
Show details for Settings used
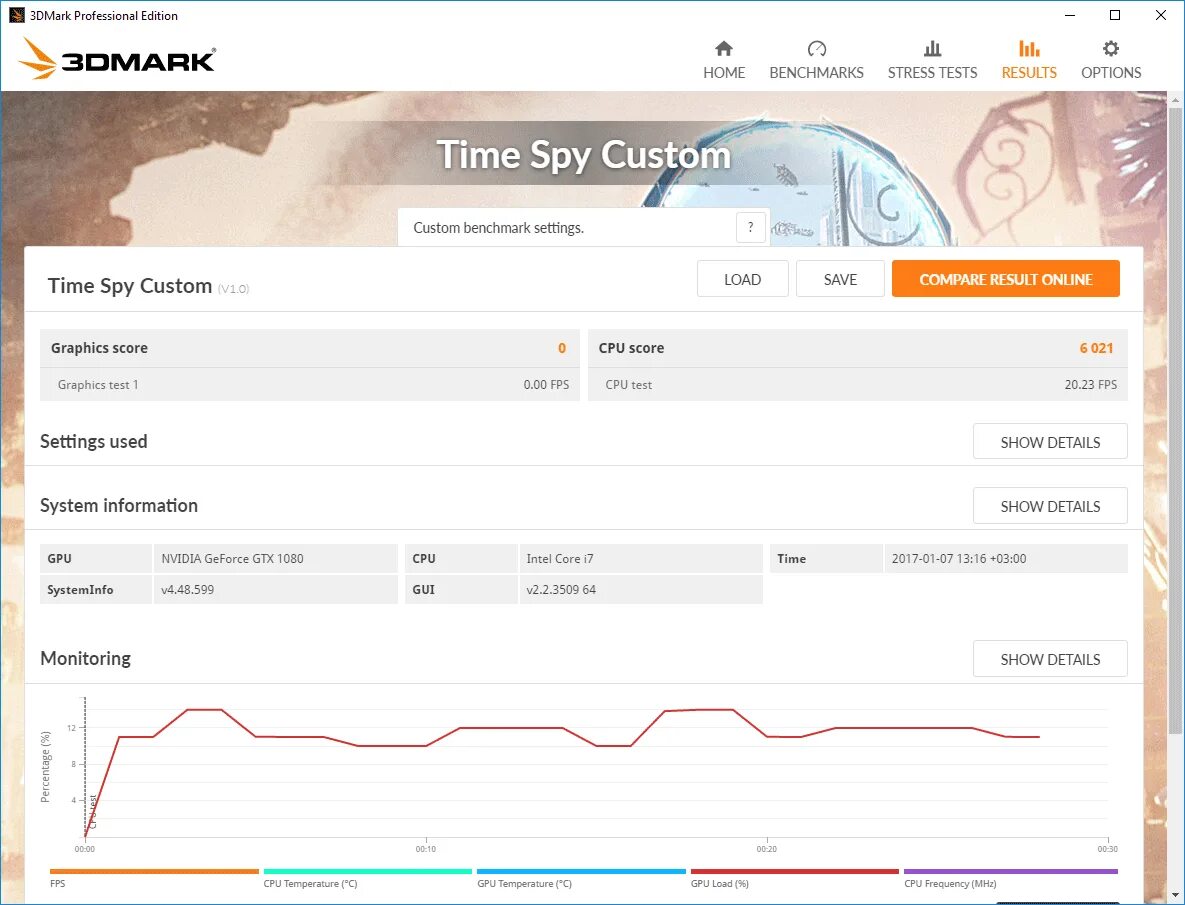(x=1050, y=442)
